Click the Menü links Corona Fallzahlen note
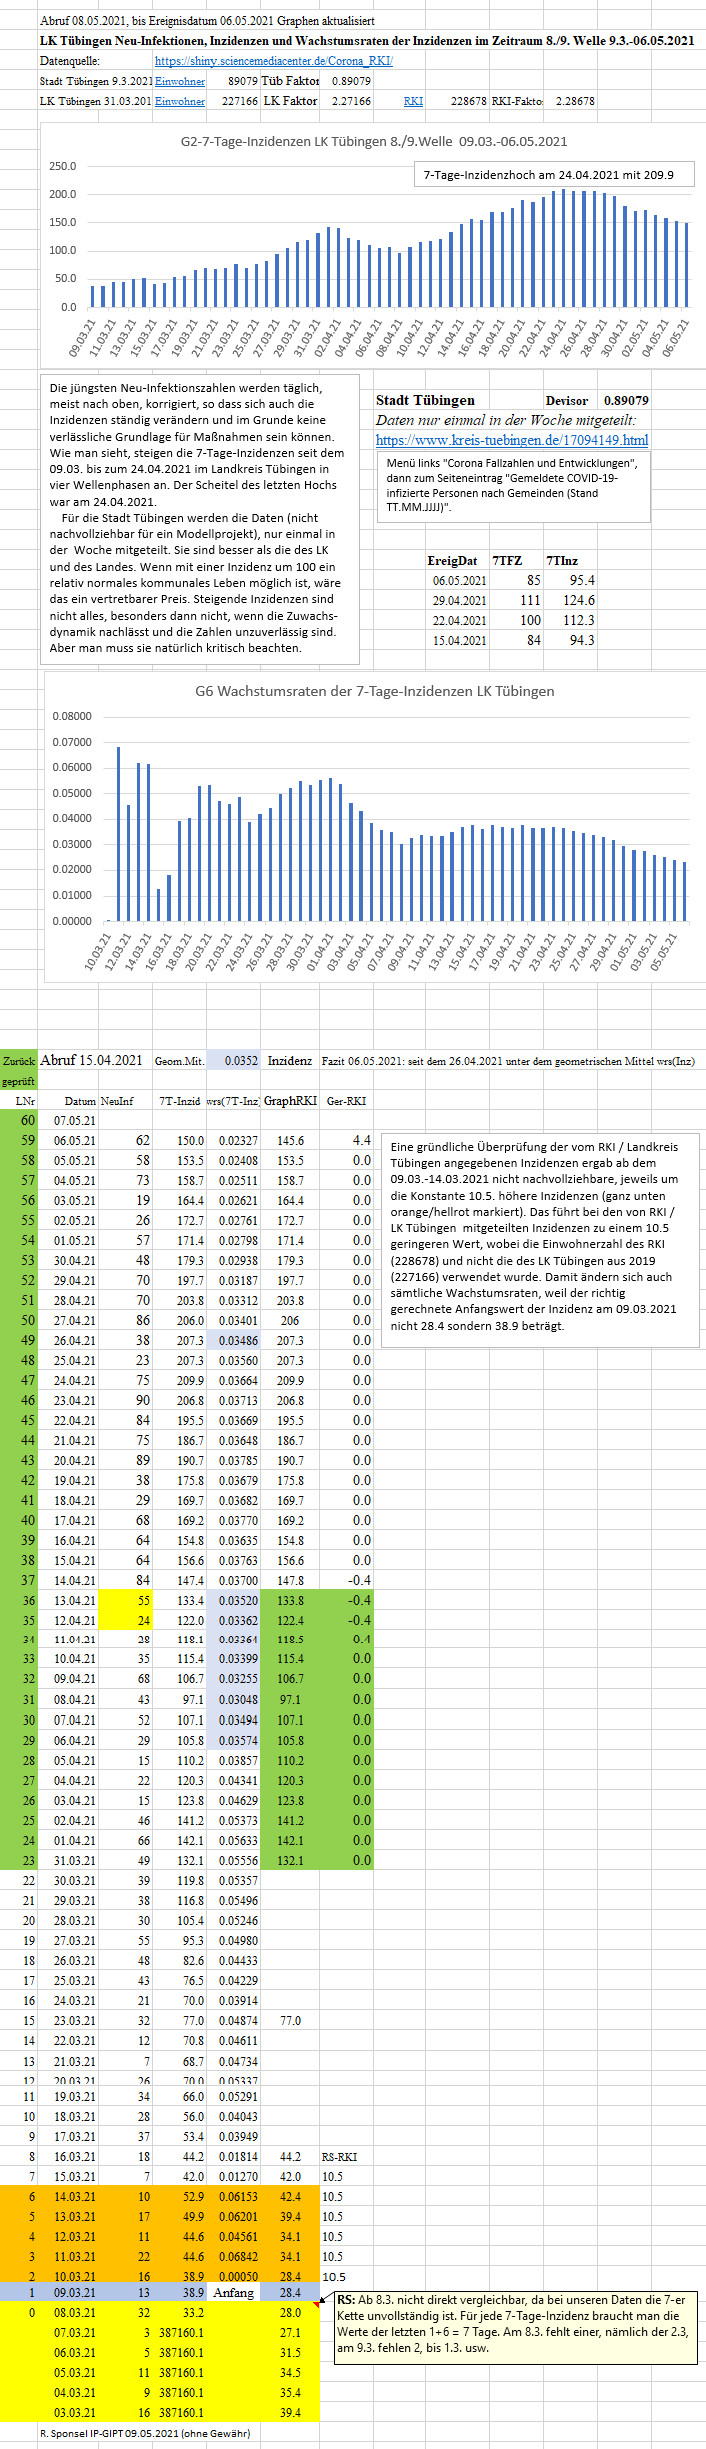The image size is (706, 2449). point(515,485)
